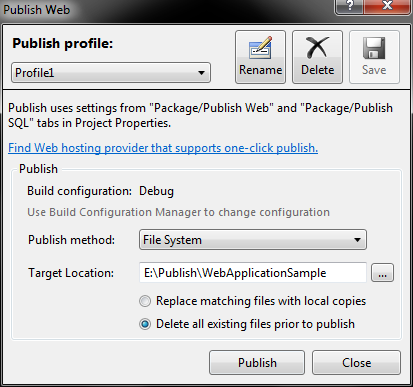Open the Find Web hosting provider link
Screen dimensions: 413x387
click(163, 148)
